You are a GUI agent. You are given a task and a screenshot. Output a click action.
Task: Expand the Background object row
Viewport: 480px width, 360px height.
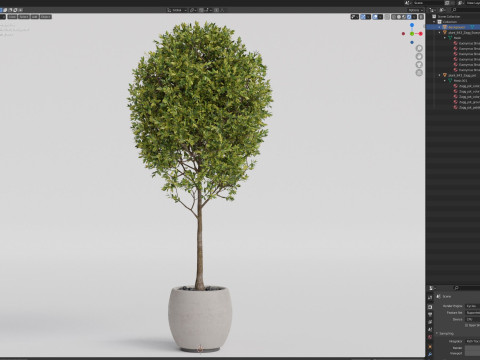pos(439,27)
